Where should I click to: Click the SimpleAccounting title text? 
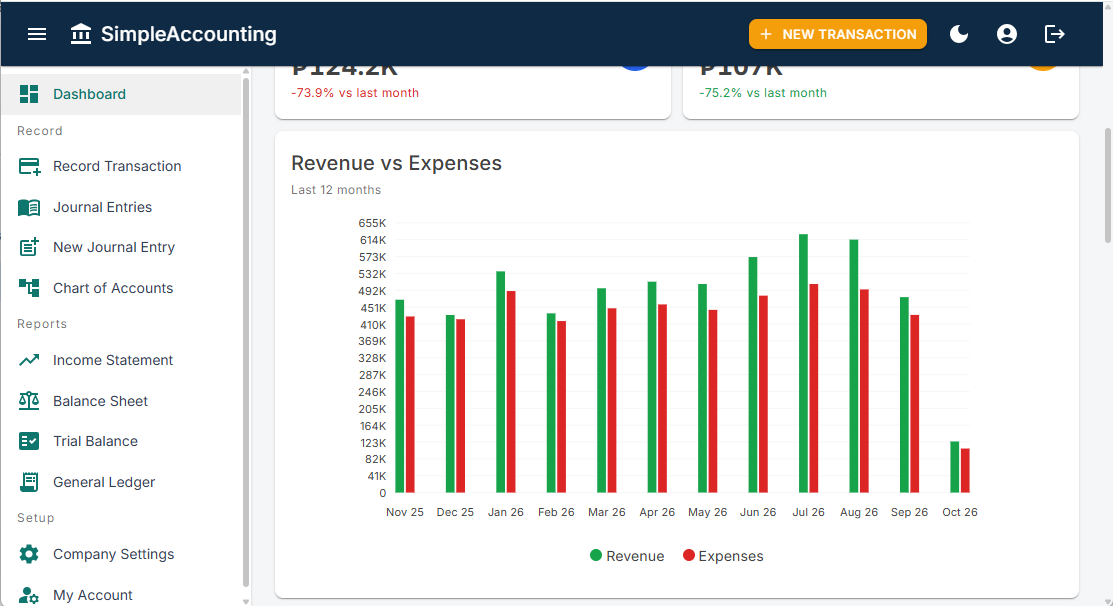coord(189,34)
